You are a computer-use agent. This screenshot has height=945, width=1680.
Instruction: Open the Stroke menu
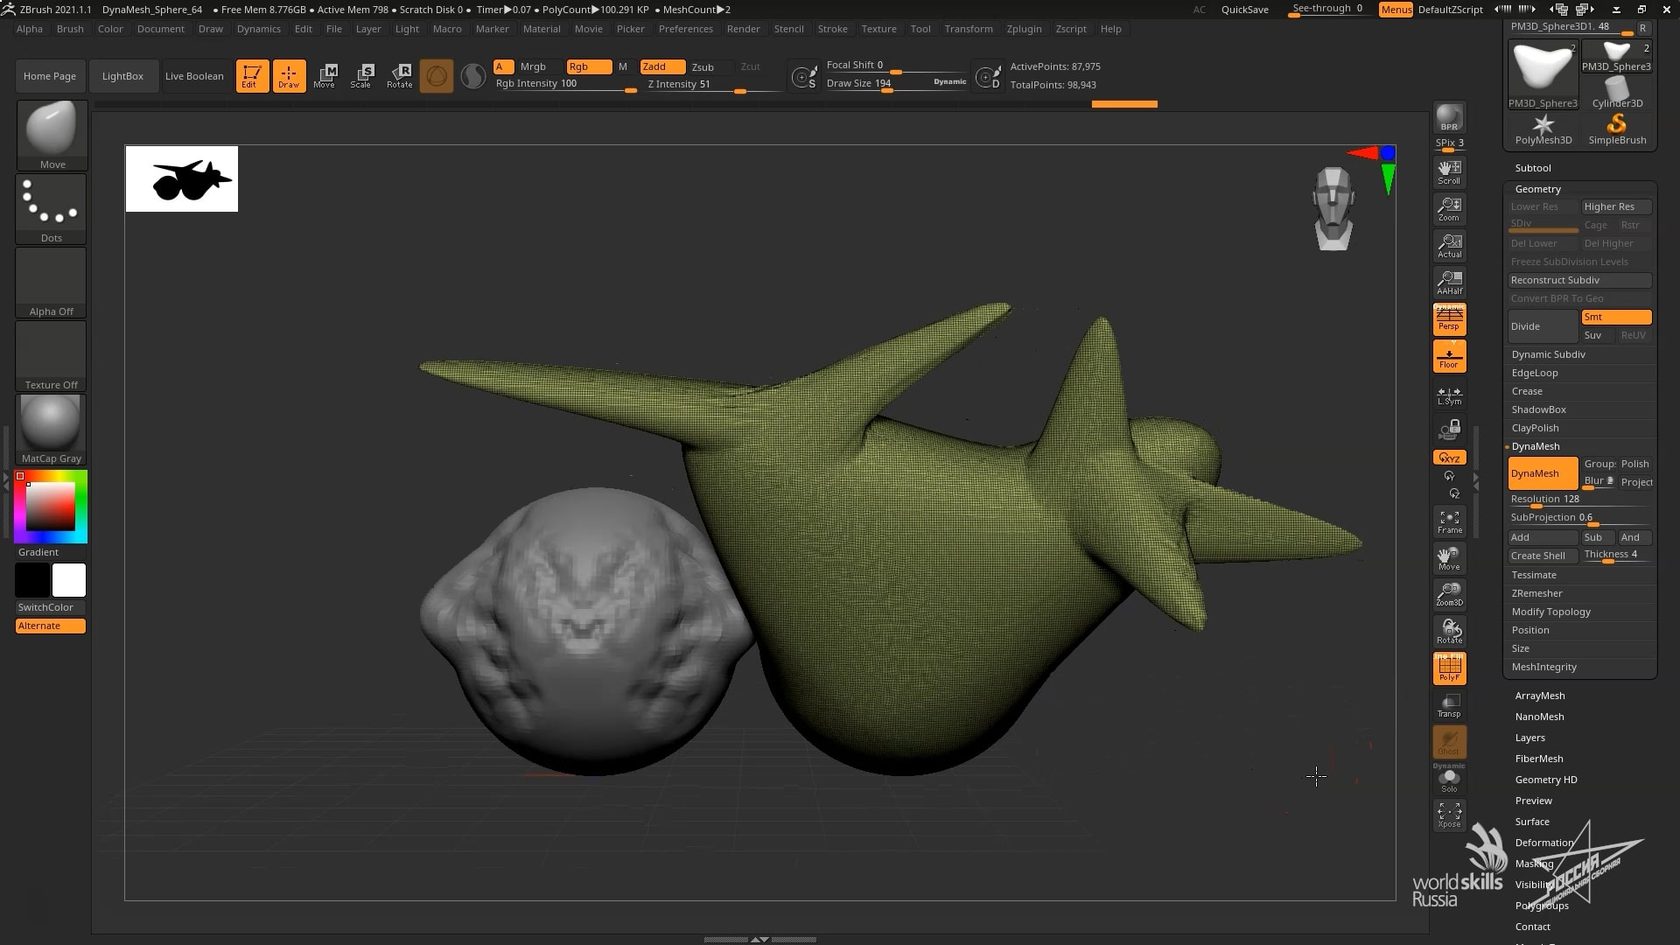coord(832,29)
